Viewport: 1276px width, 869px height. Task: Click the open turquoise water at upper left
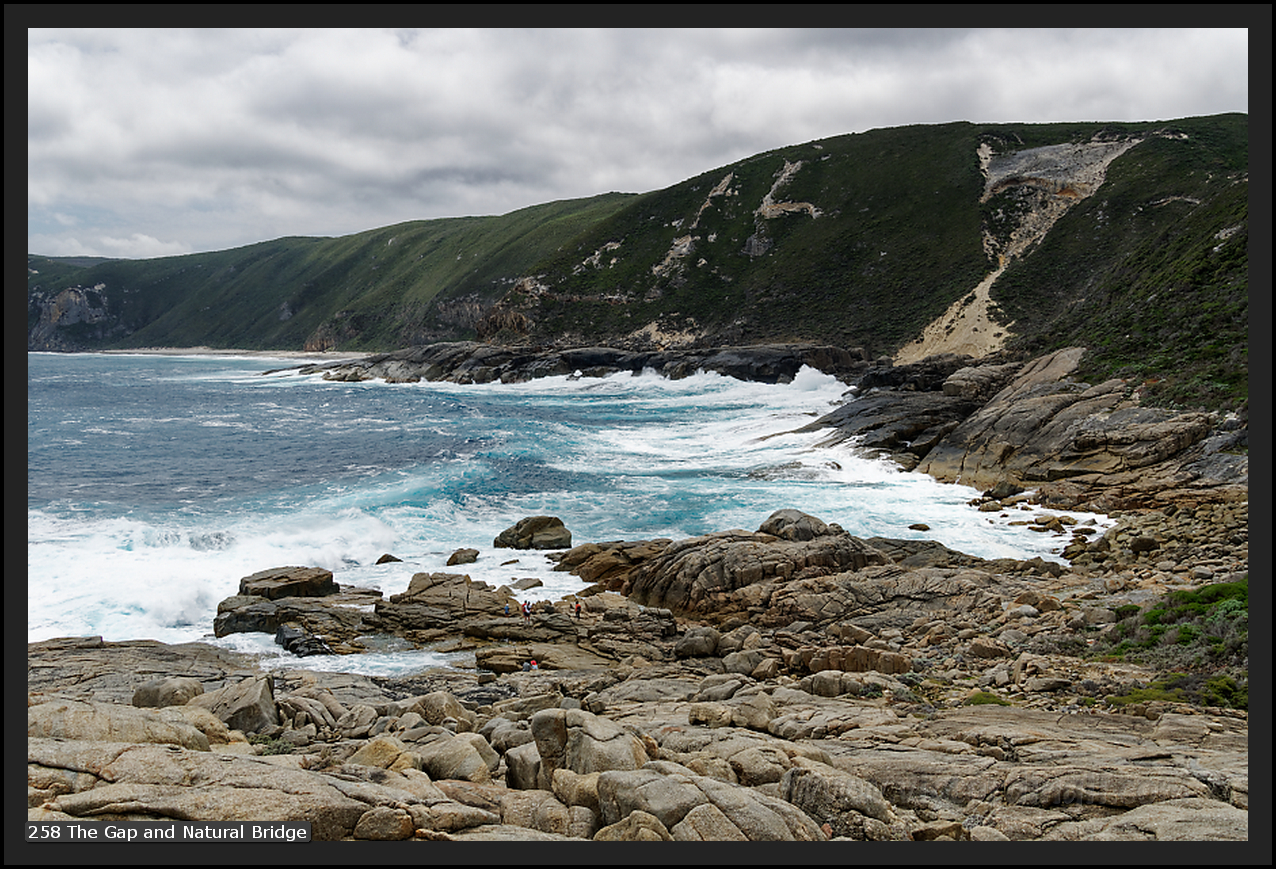coord(150,420)
